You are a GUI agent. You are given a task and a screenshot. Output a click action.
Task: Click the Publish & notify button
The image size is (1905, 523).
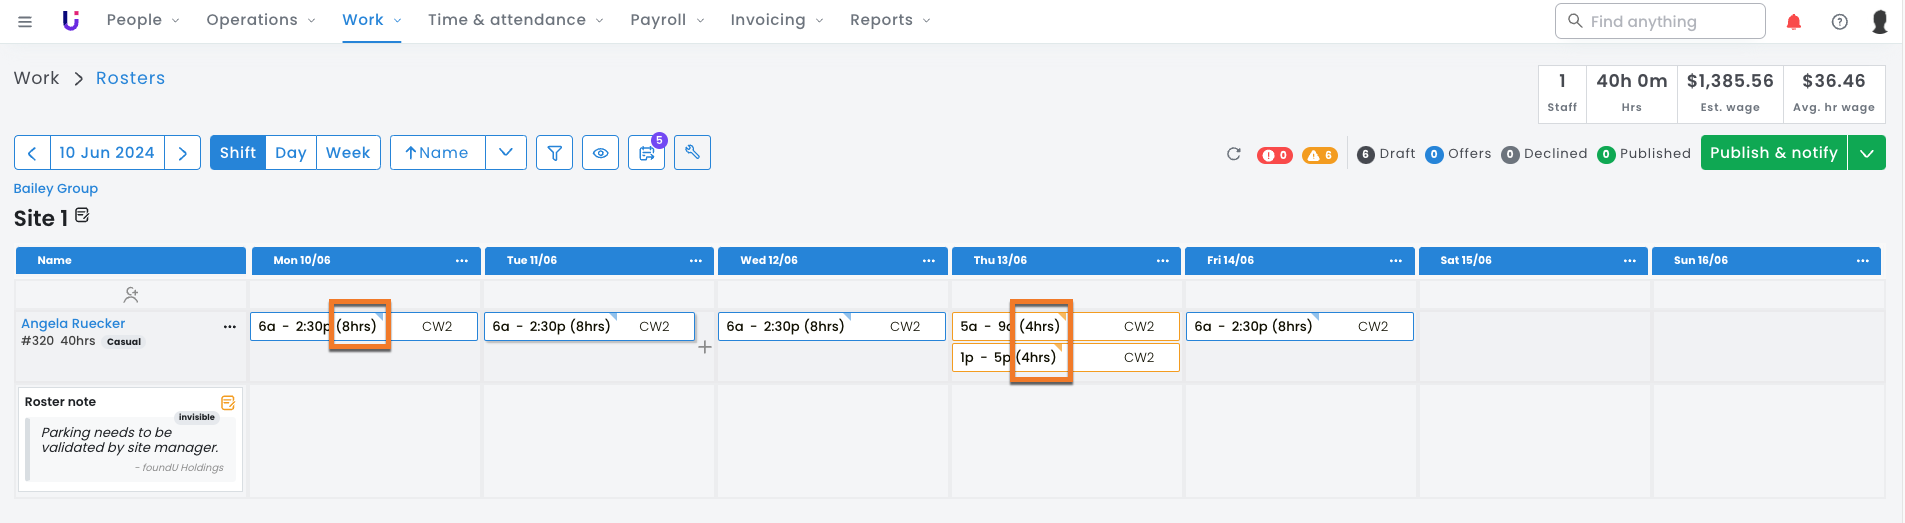click(x=1773, y=153)
